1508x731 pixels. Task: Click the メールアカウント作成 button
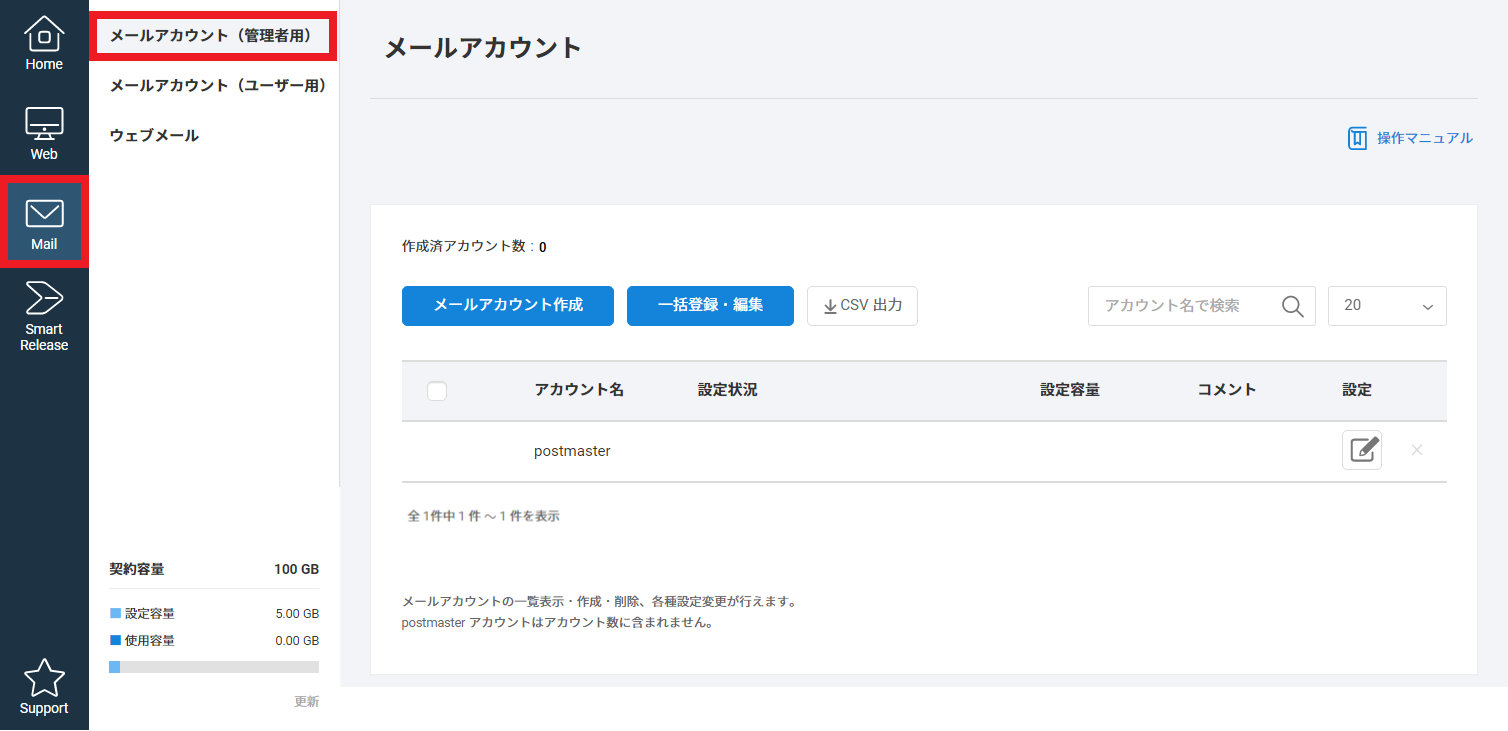507,306
